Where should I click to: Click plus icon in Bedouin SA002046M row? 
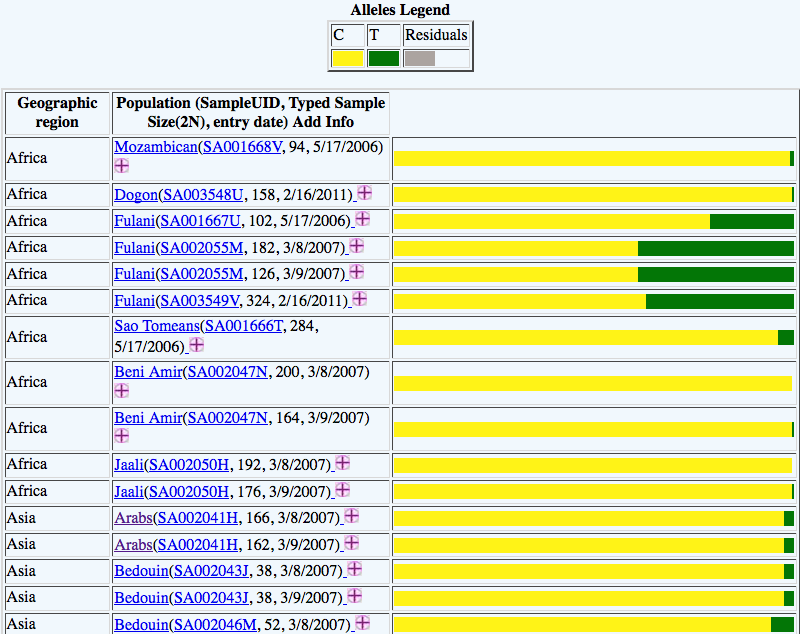click(362, 622)
